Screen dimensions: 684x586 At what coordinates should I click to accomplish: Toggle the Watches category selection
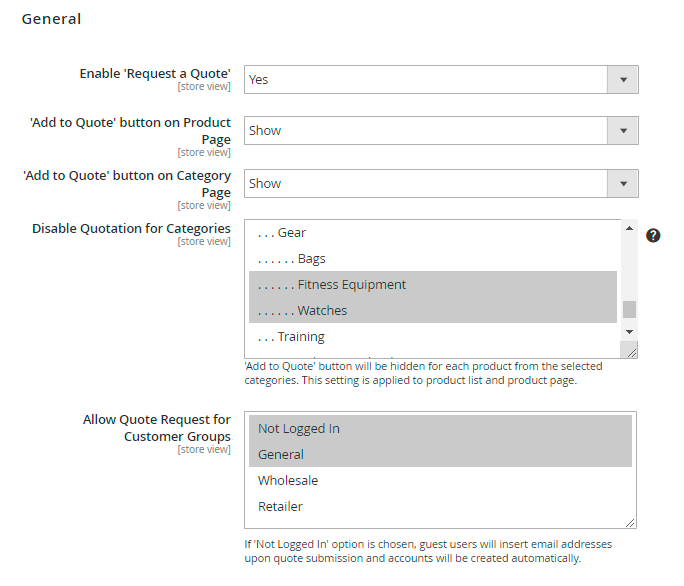pyautogui.click(x=321, y=311)
